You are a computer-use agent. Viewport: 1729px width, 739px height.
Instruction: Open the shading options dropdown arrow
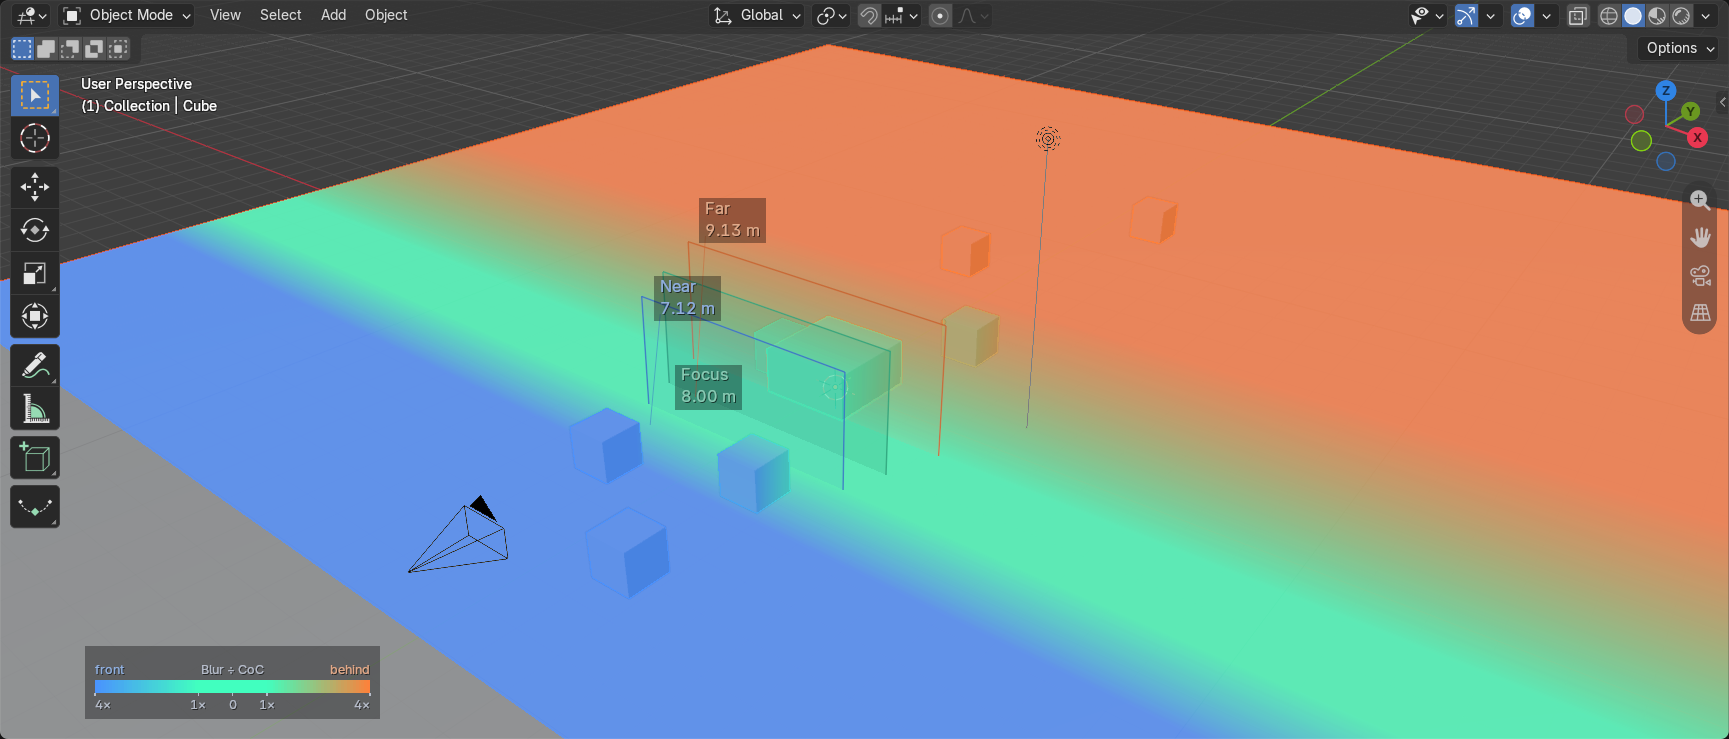tap(1705, 15)
